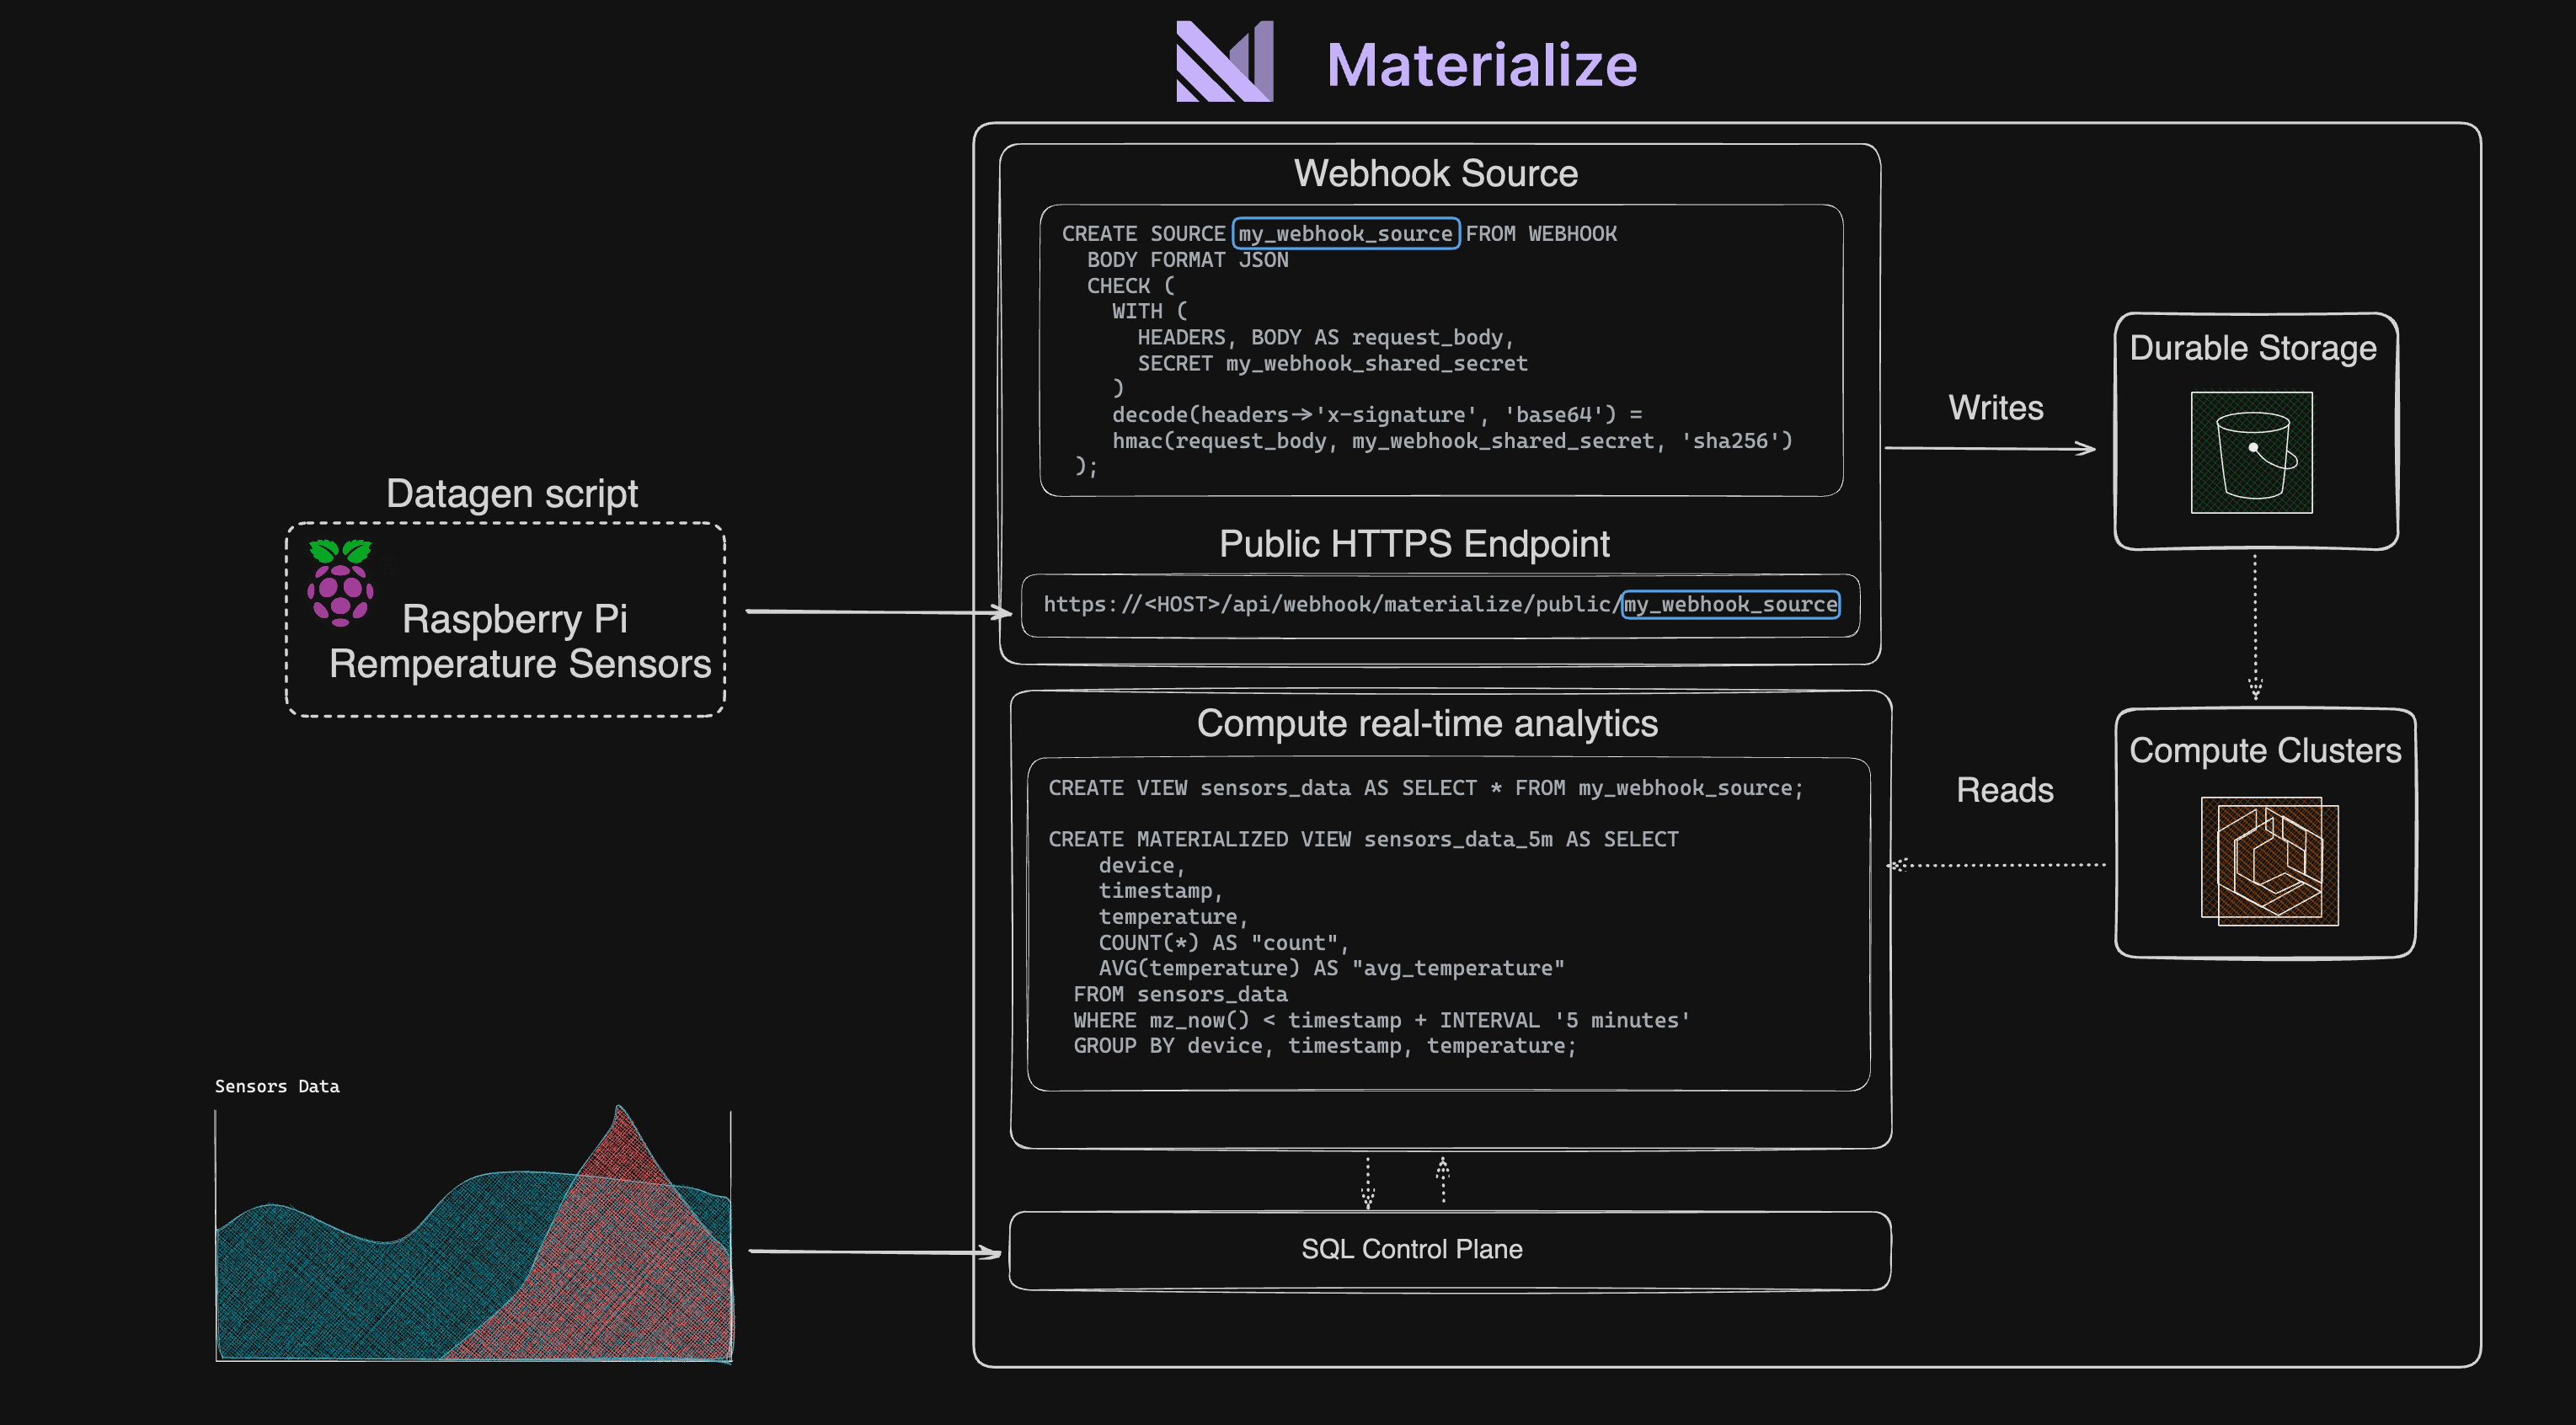Click the Compute real-time analytics heading
Screen dimensions: 2576x1425
coord(1427,723)
